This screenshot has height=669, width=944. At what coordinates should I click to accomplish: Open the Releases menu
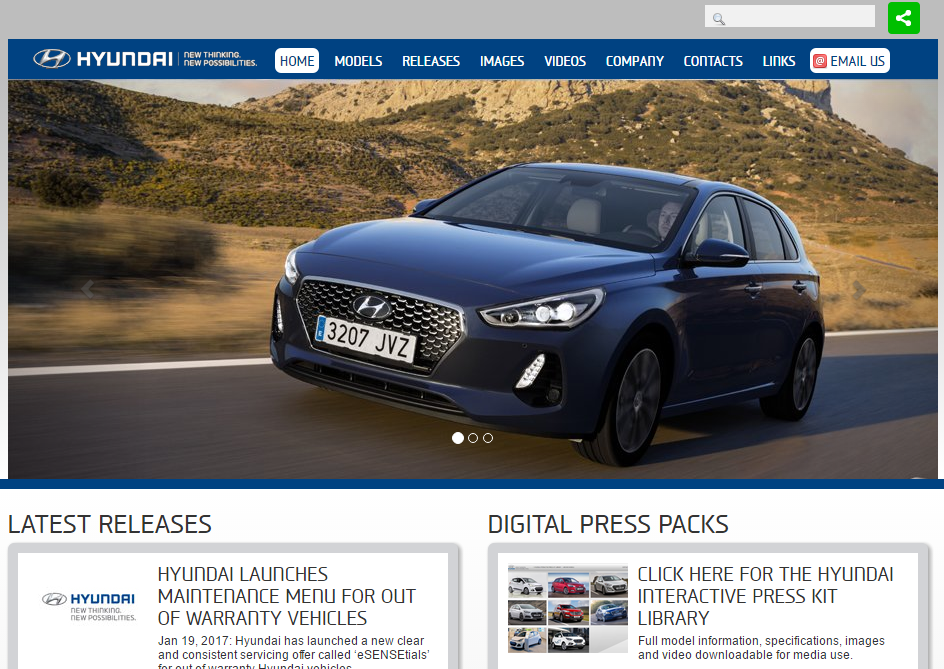pos(431,61)
